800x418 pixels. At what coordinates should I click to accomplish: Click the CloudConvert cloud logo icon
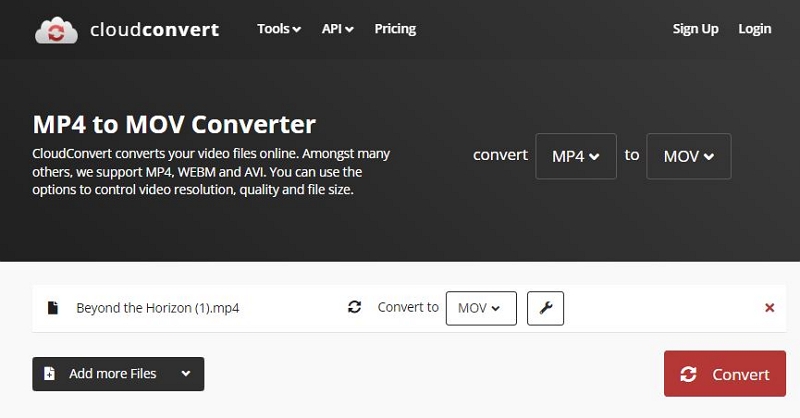coord(56,30)
